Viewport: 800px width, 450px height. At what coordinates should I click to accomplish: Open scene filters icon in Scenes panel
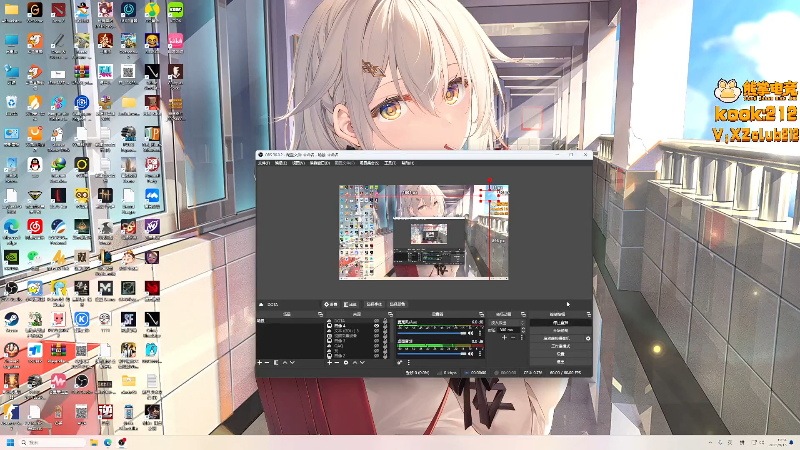(x=276, y=363)
